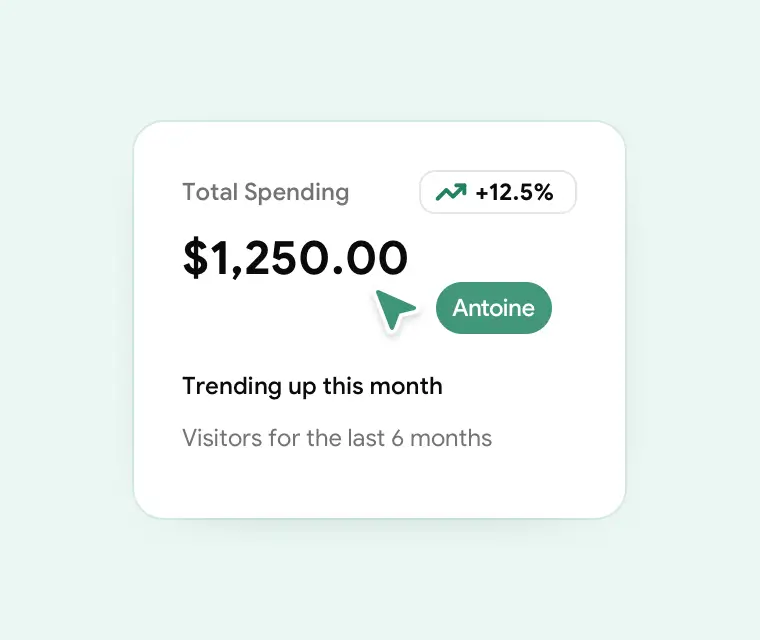The width and height of the screenshot is (760, 640).
Task: Click the green trending-up arrow icon
Action: point(451,193)
